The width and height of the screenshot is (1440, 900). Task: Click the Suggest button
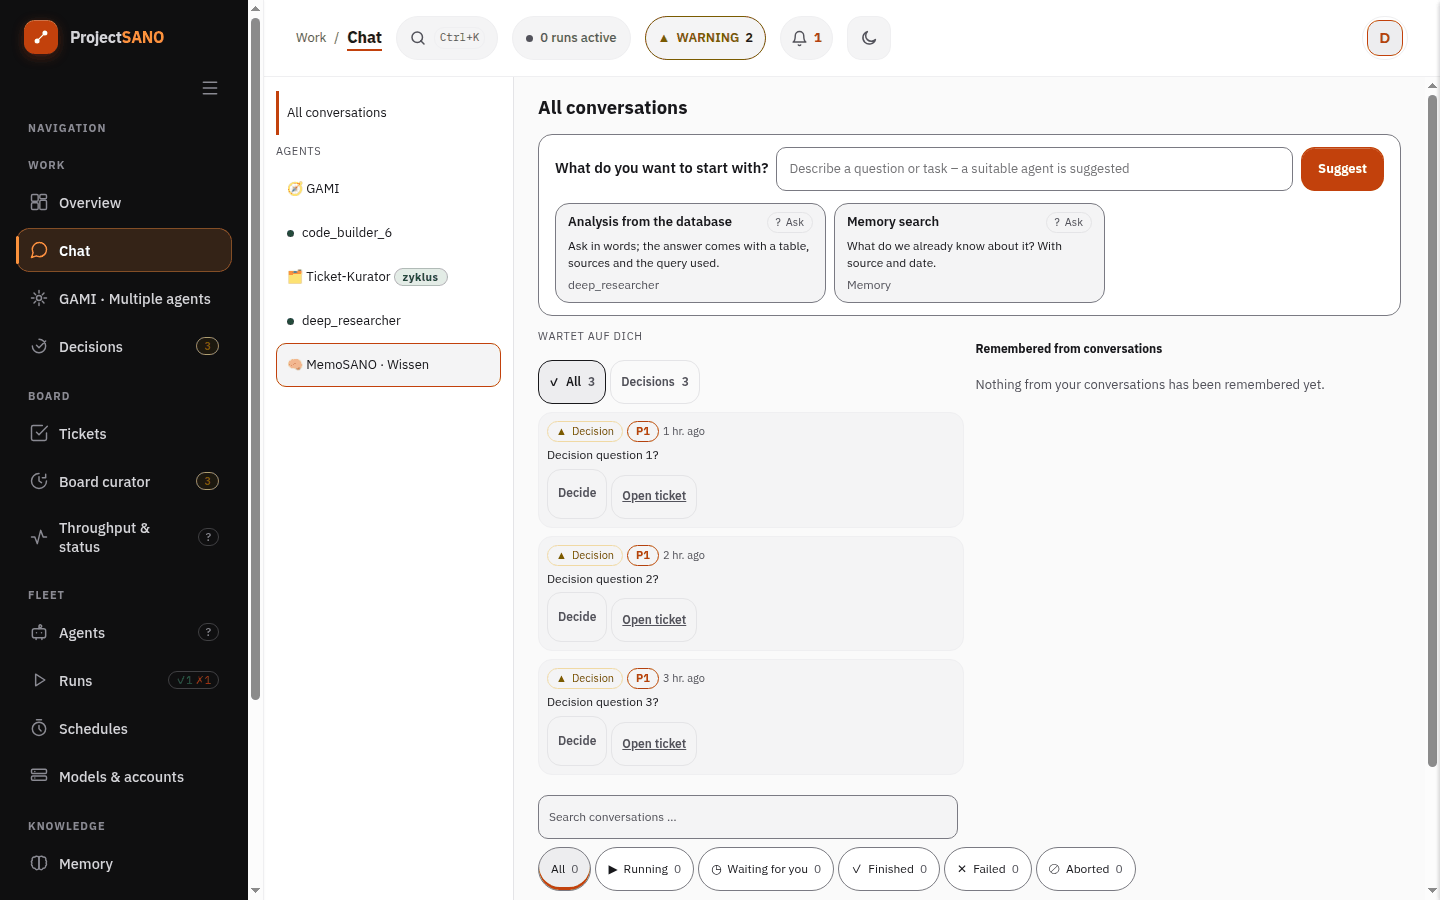tap(1342, 169)
